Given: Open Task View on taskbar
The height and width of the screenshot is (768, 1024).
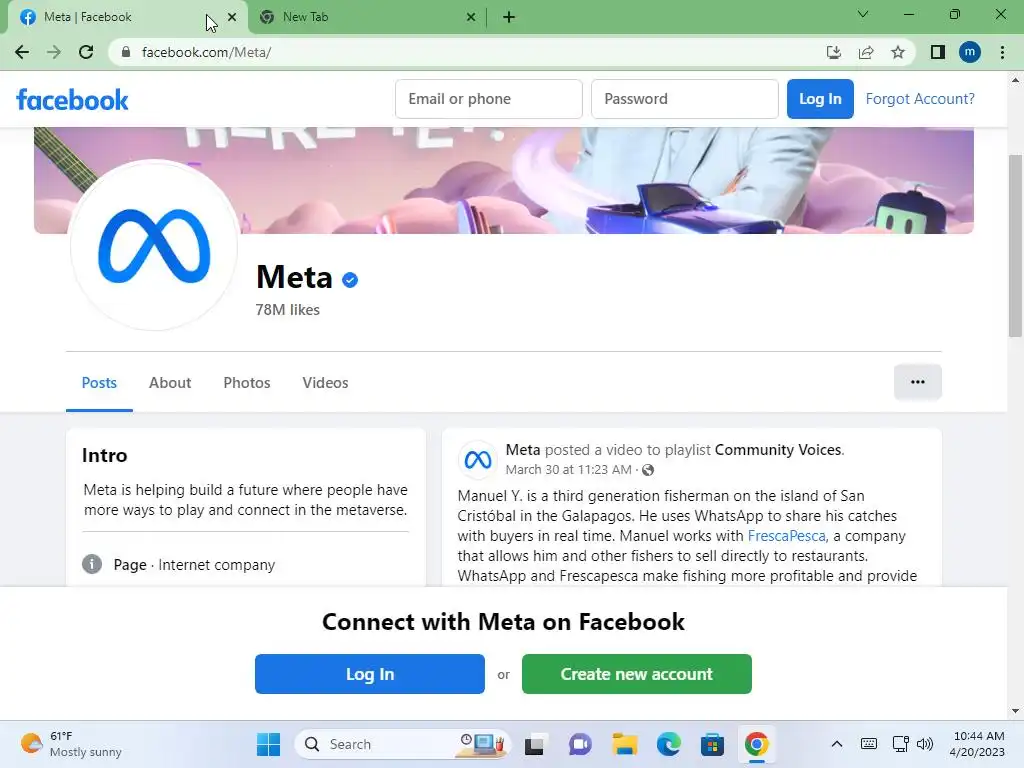Looking at the screenshot, I should click(x=534, y=744).
